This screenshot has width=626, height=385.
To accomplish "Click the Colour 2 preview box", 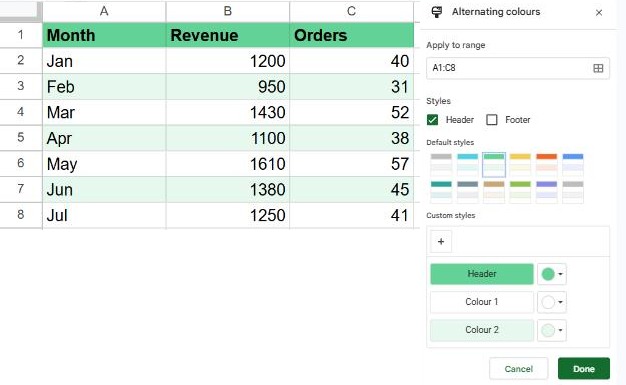I will click(x=481, y=330).
